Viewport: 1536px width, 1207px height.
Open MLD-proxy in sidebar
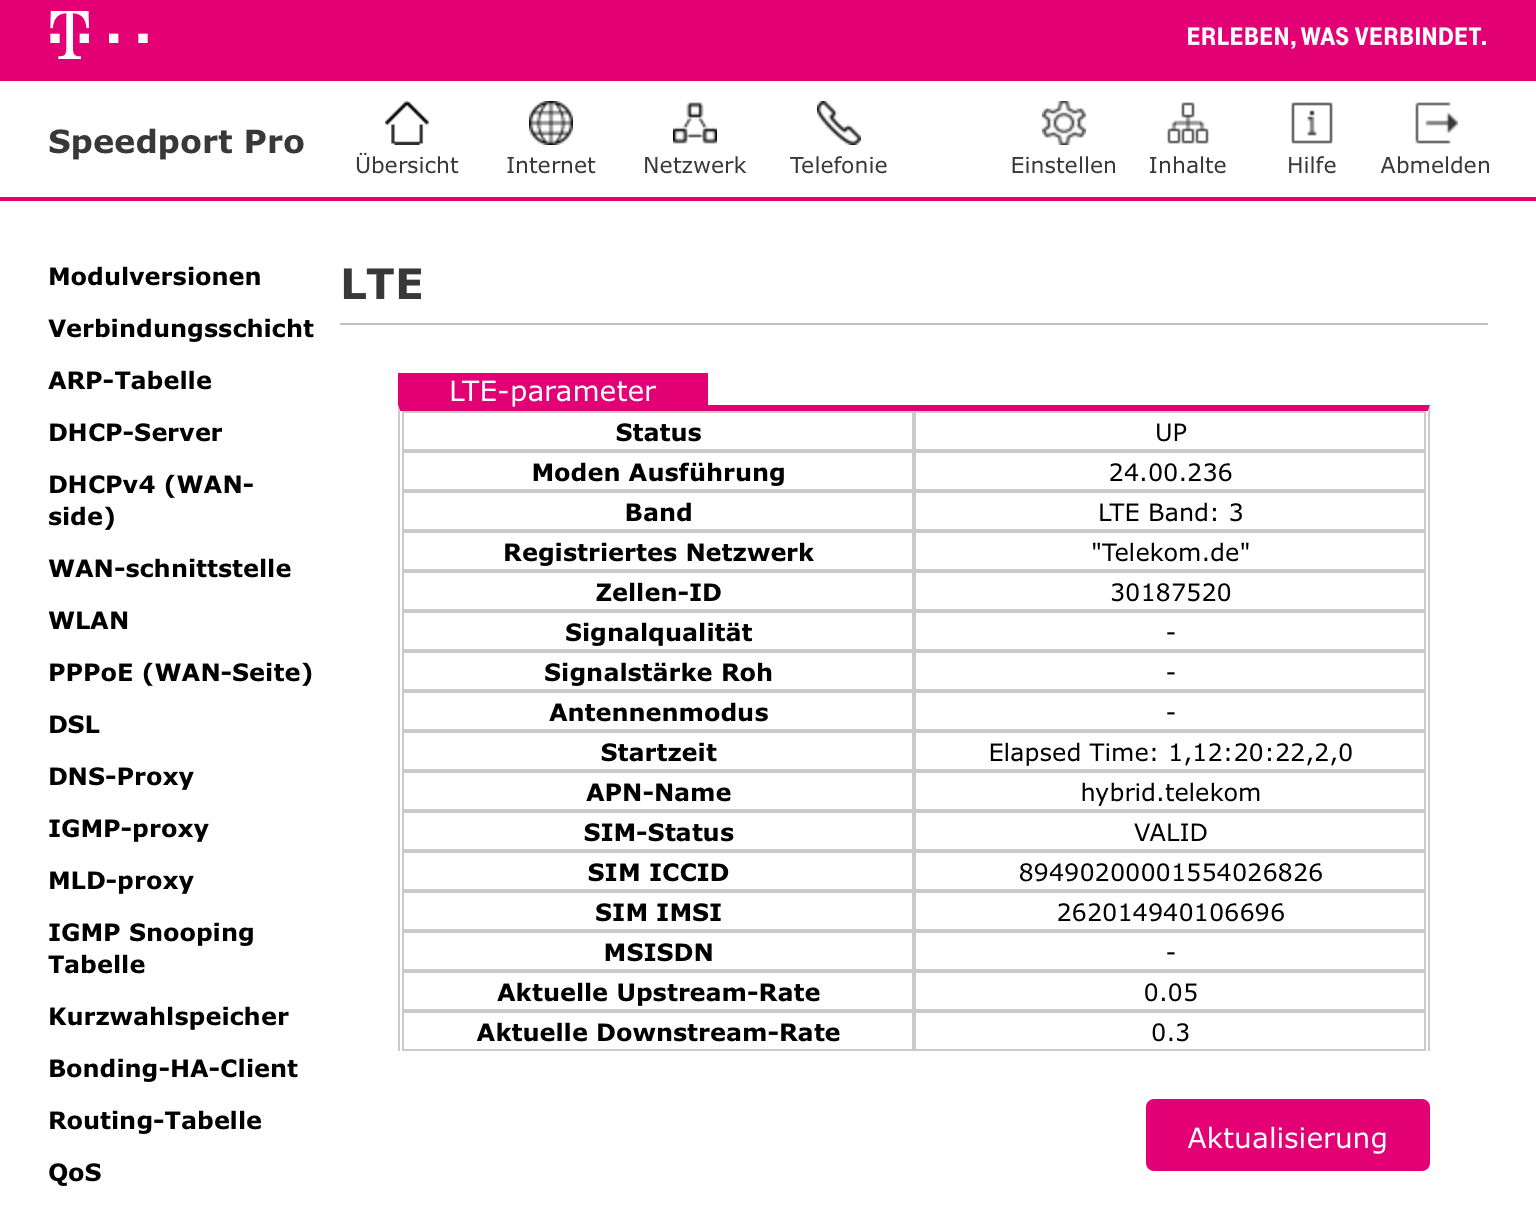point(121,881)
